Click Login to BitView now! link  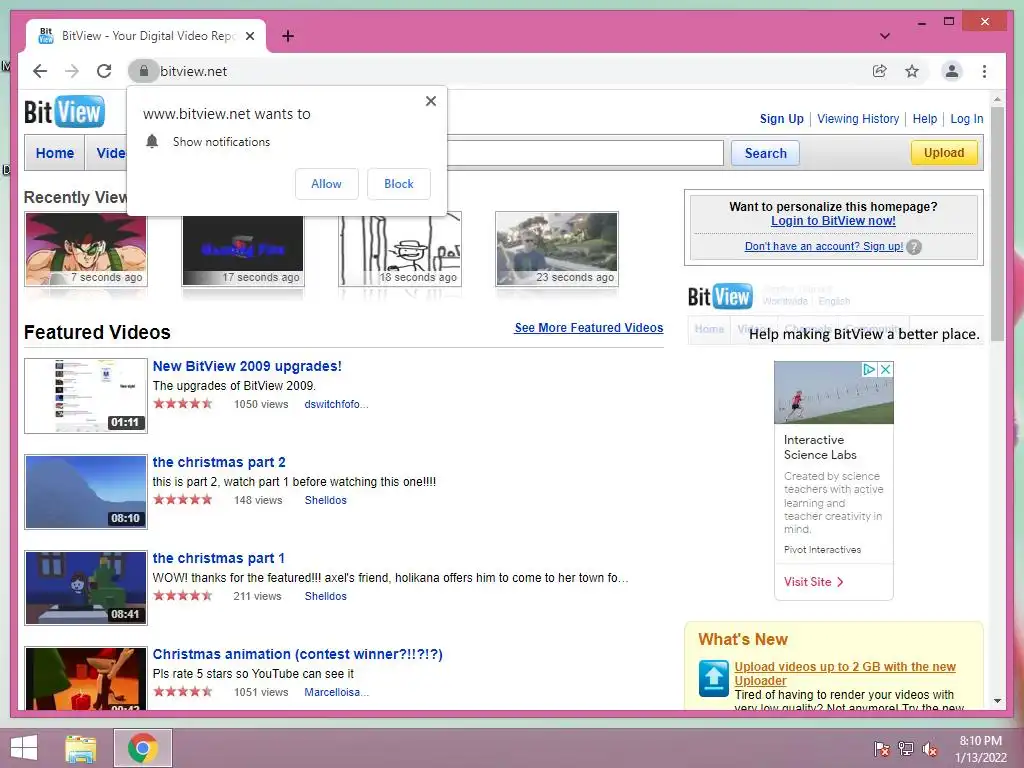833,221
